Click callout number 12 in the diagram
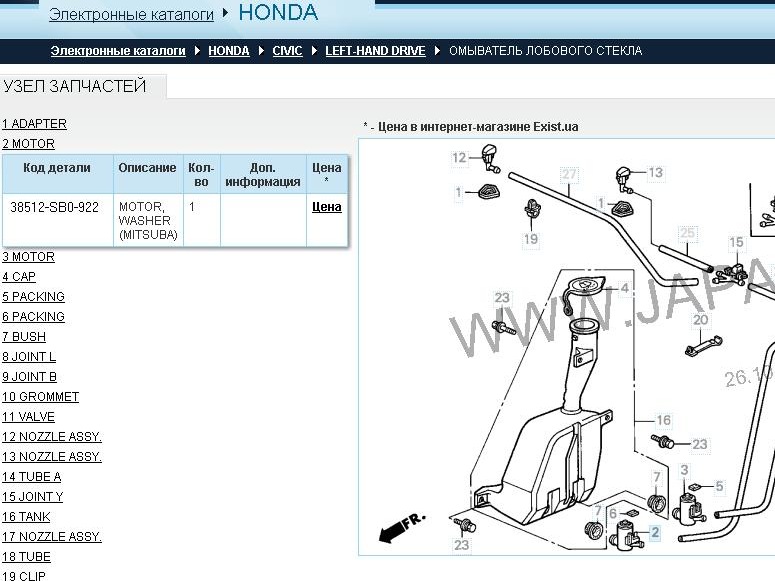The image size is (775, 581). [x=459, y=158]
